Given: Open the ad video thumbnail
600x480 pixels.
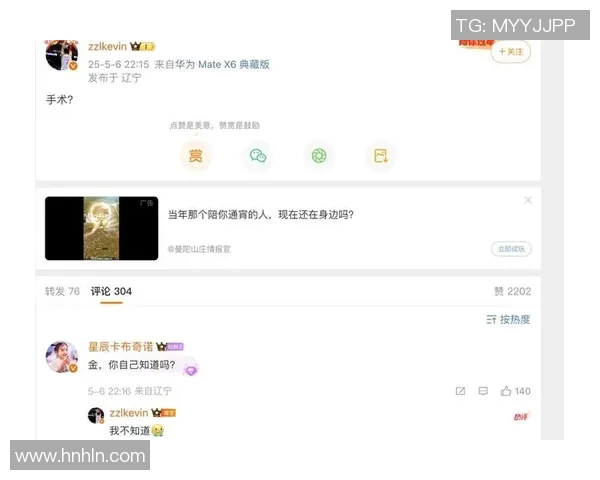Looking at the screenshot, I should (101, 229).
